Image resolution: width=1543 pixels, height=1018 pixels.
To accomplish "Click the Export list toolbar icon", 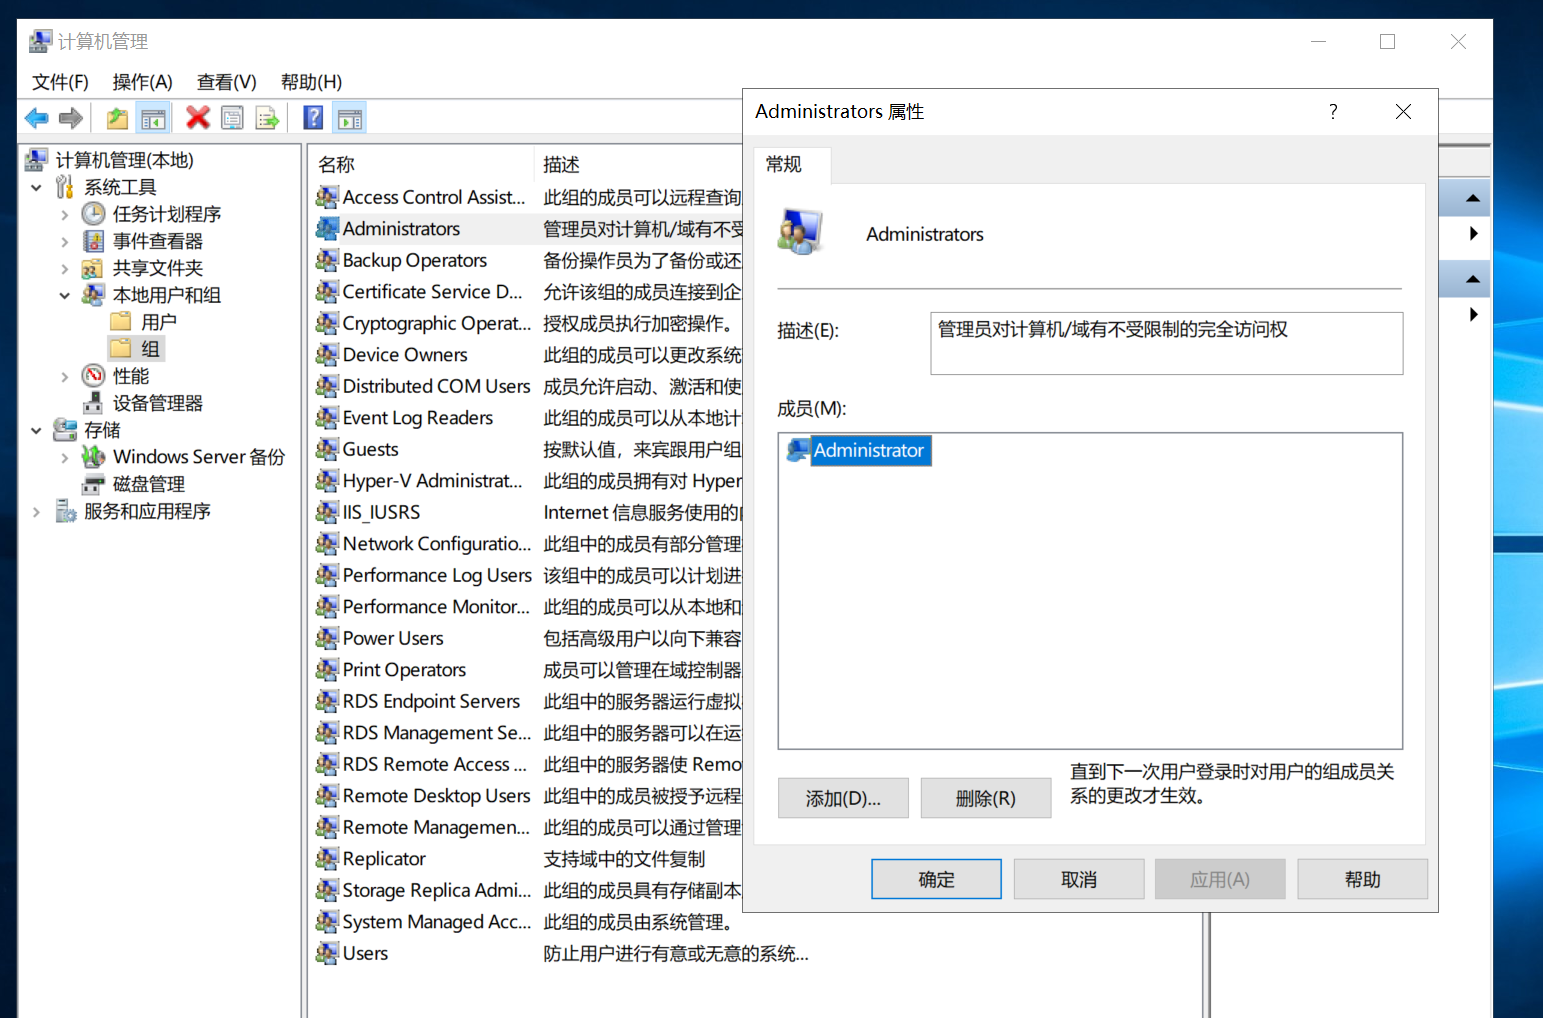I will 267,118.
